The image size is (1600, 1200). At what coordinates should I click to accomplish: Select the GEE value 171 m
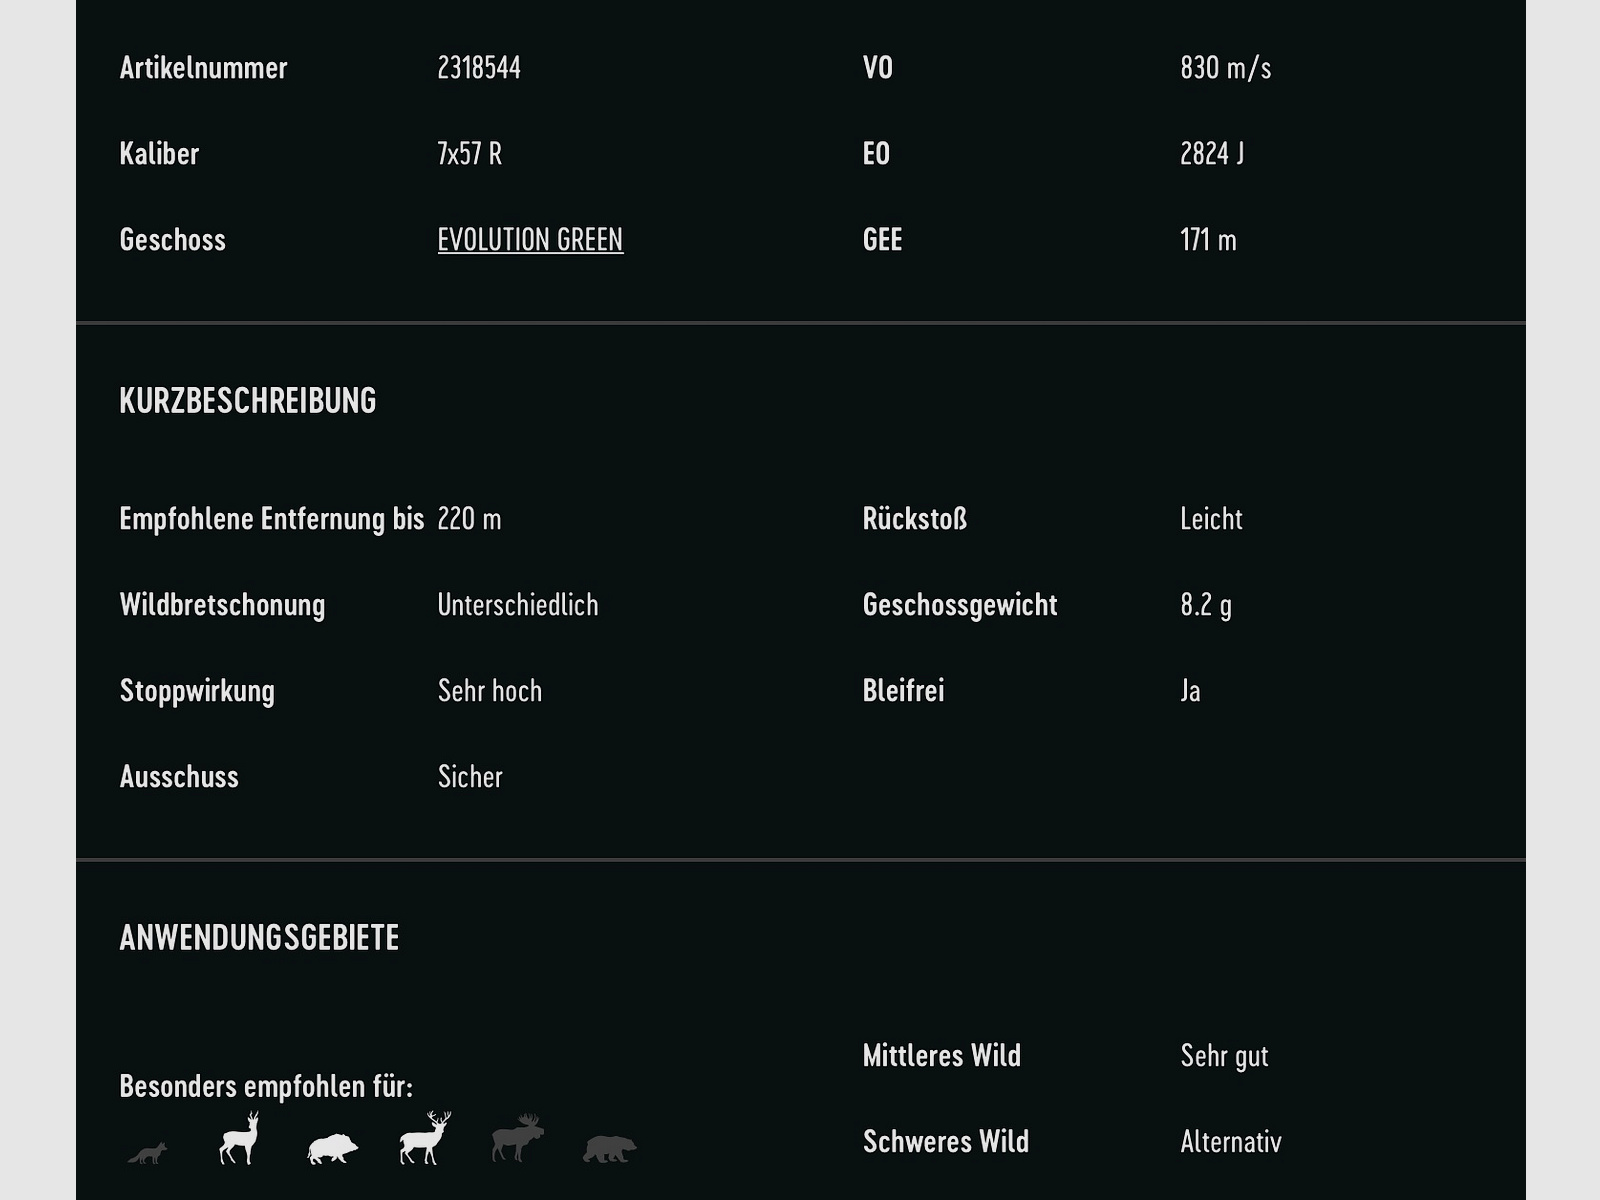coord(1208,240)
